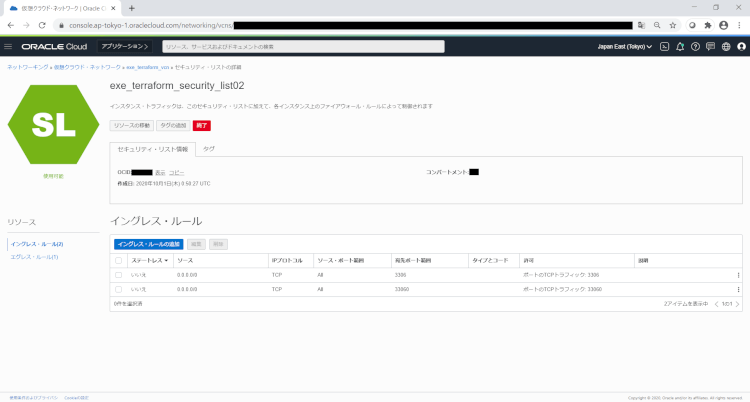Open the Chrome profile icon
Screen dimensions: 750x402
724,25
